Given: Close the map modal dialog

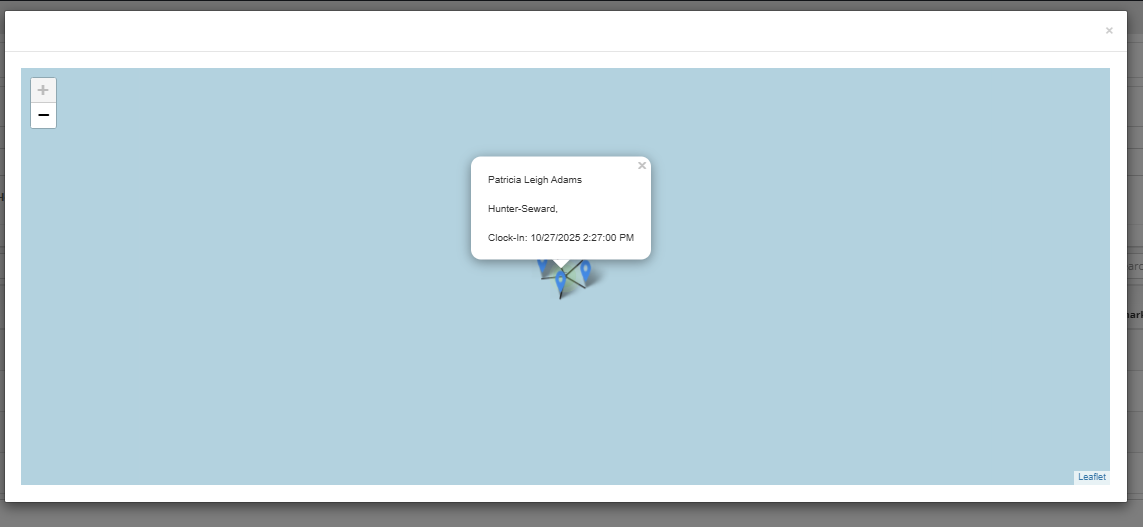Looking at the screenshot, I should point(1108,31).
